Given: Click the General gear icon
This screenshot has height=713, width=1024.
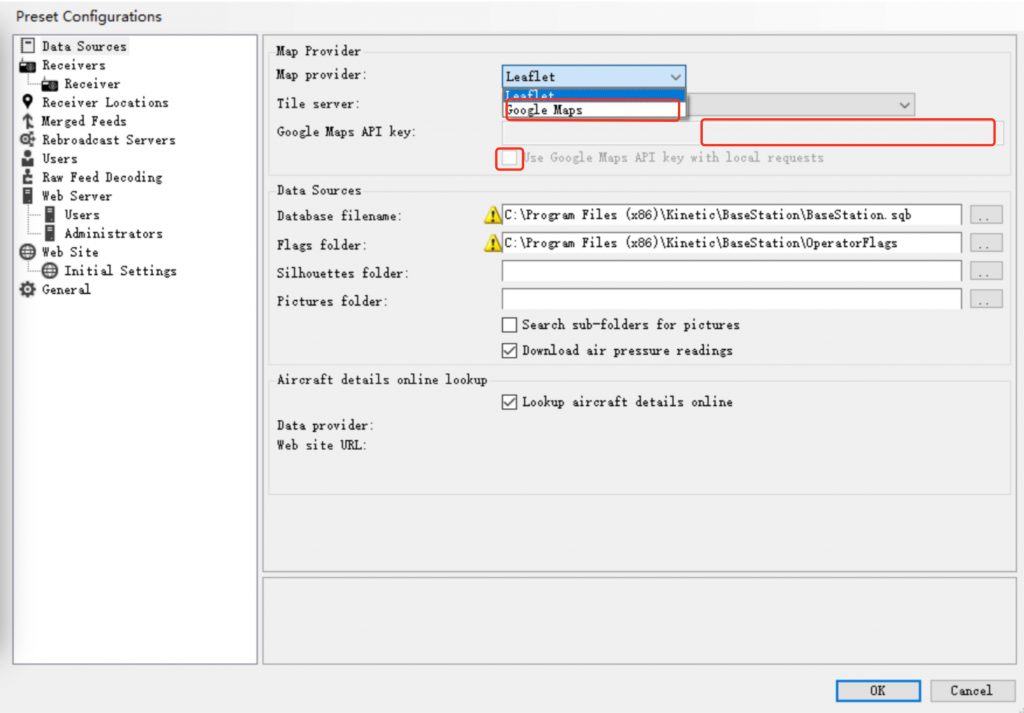Looking at the screenshot, I should (27, 290).
